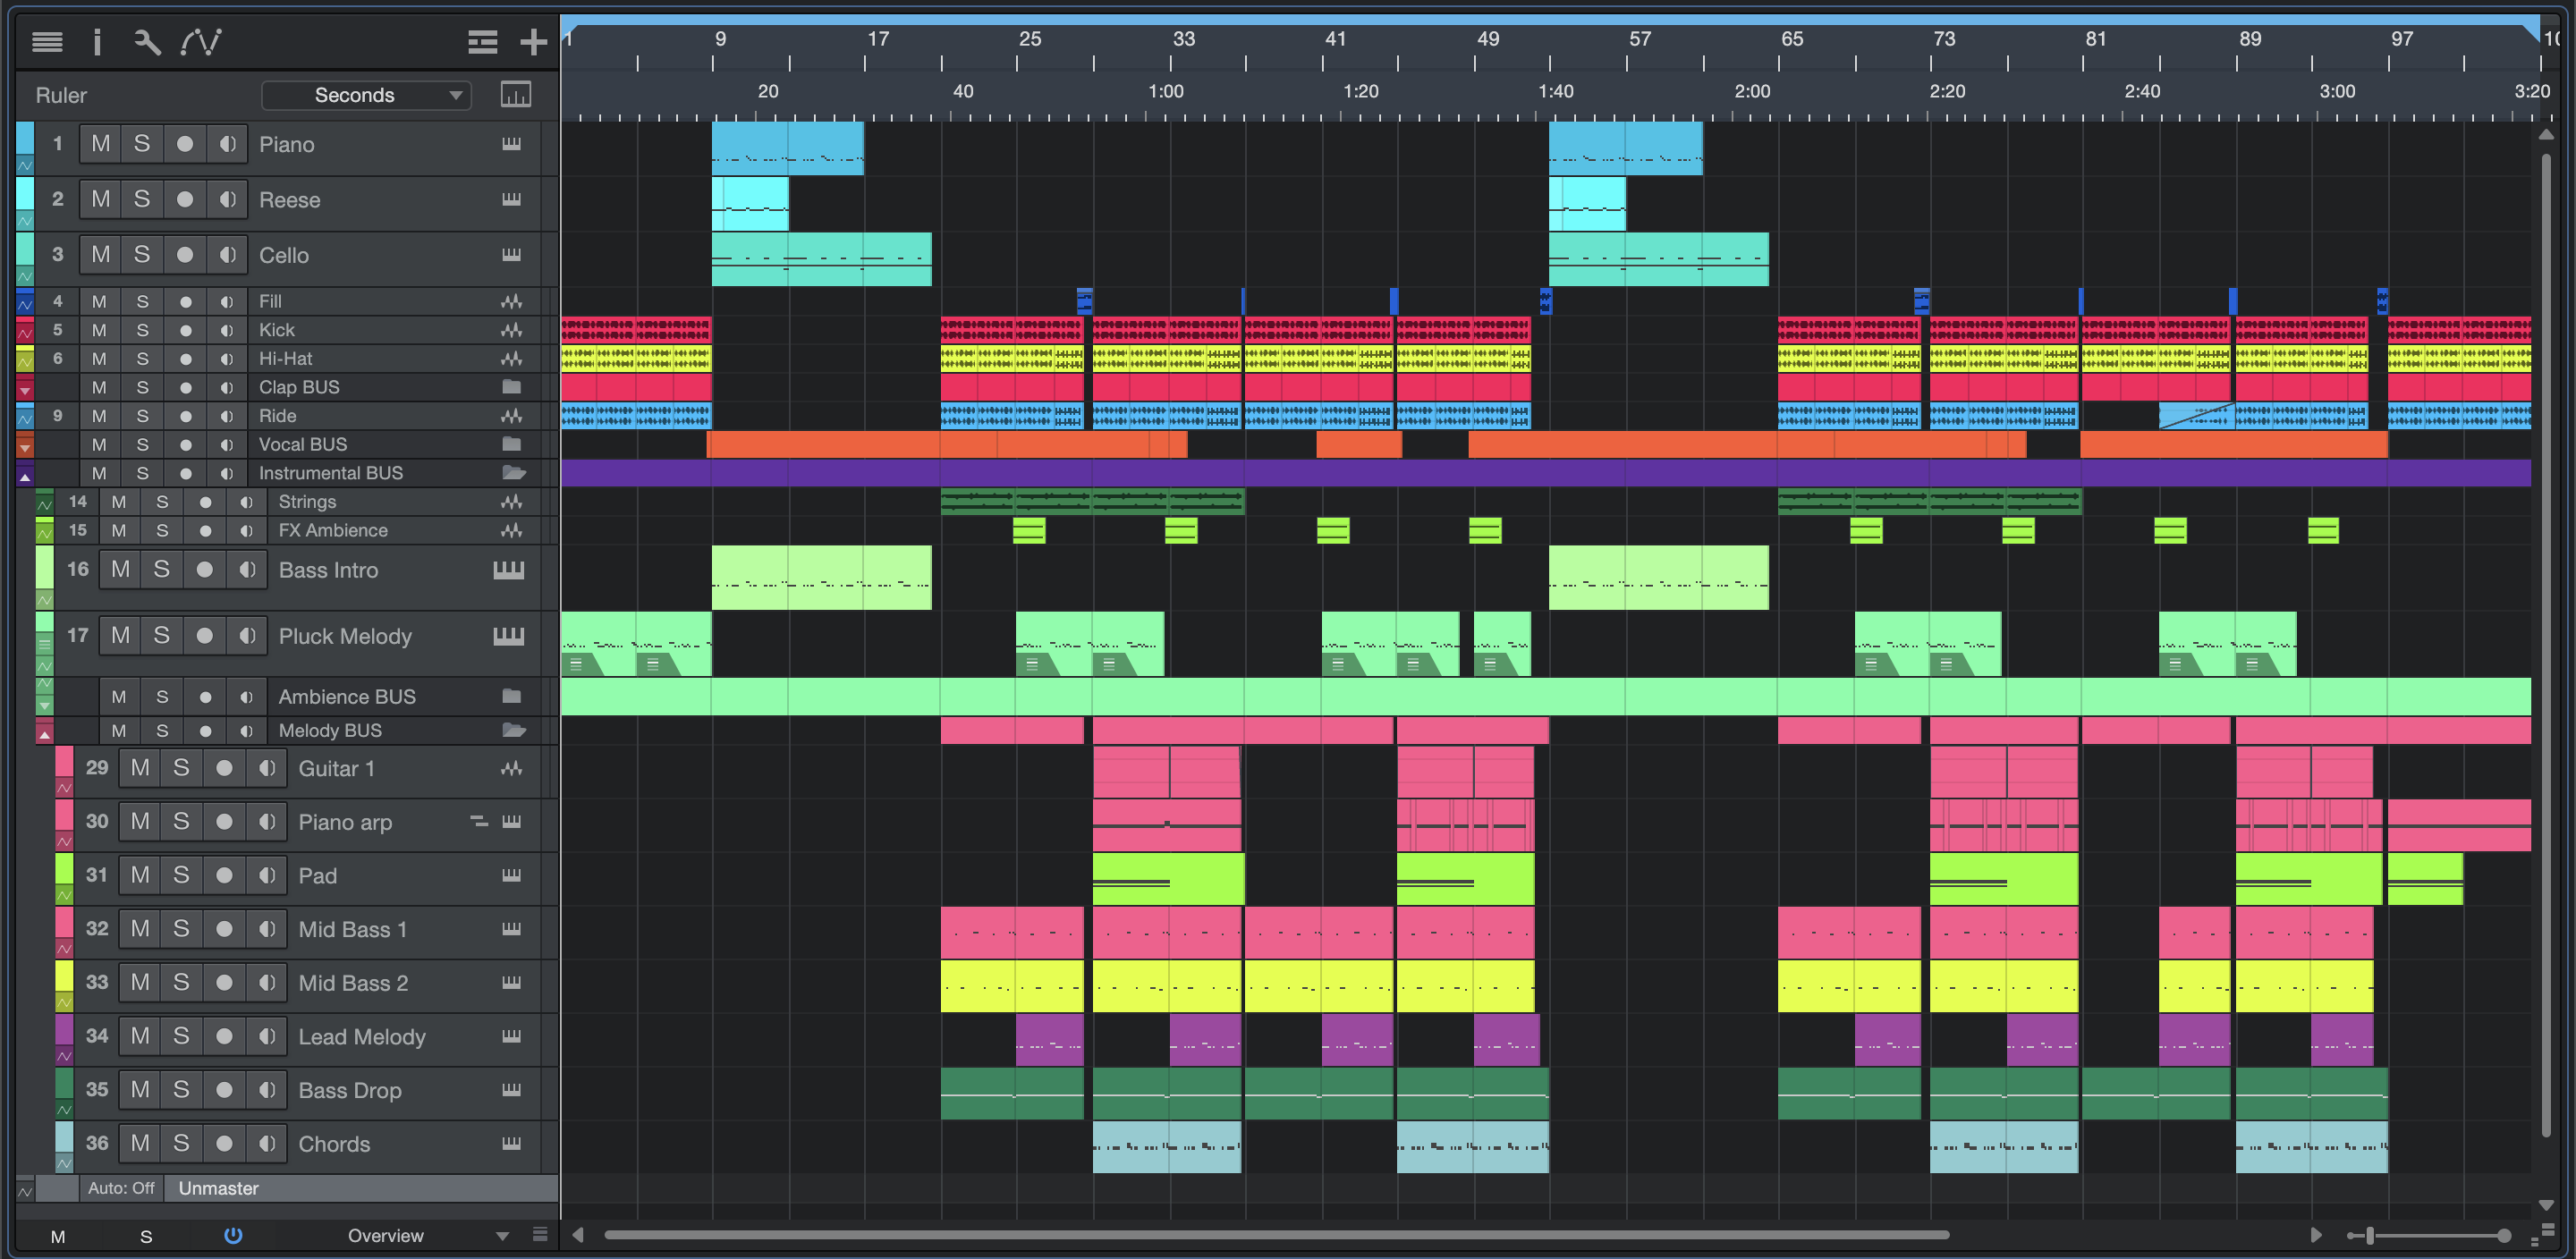The image size is (2576, 1259).
Task: Open the Seconds ruler timebase dropdown
Action: pyautogui.click(x=366, y=95)
